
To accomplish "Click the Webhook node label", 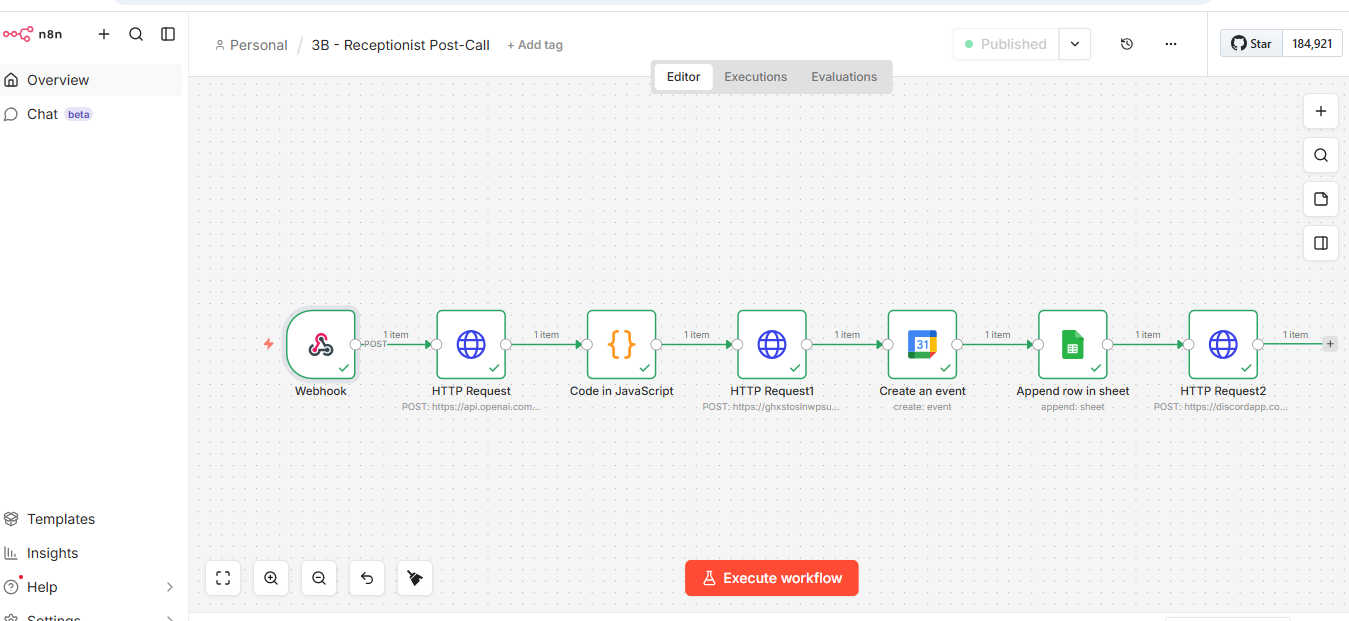I will pos(321,391).
